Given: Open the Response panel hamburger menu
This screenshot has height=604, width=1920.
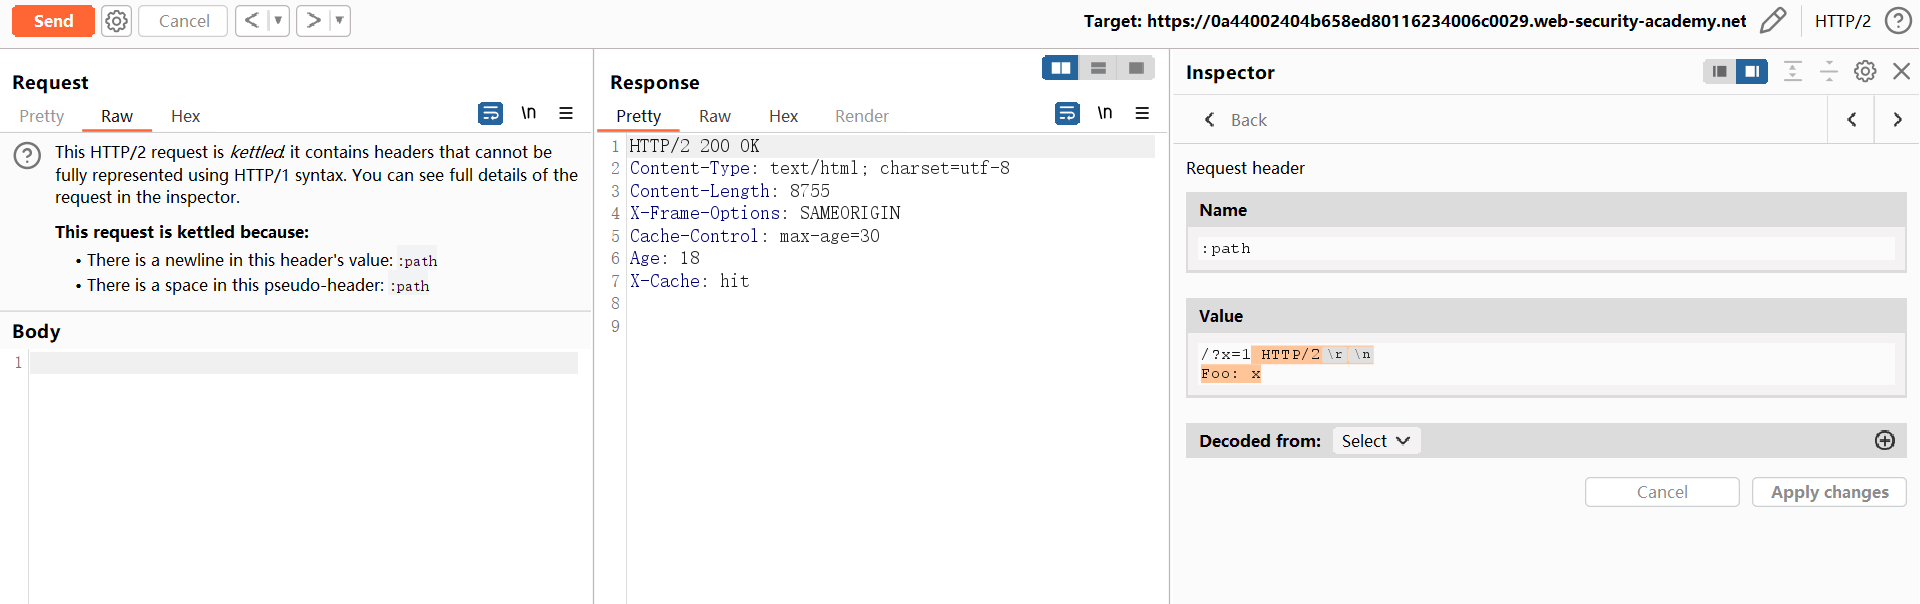Looking at the screenshot, I should pyautogui.click(x=1142, y=113).
